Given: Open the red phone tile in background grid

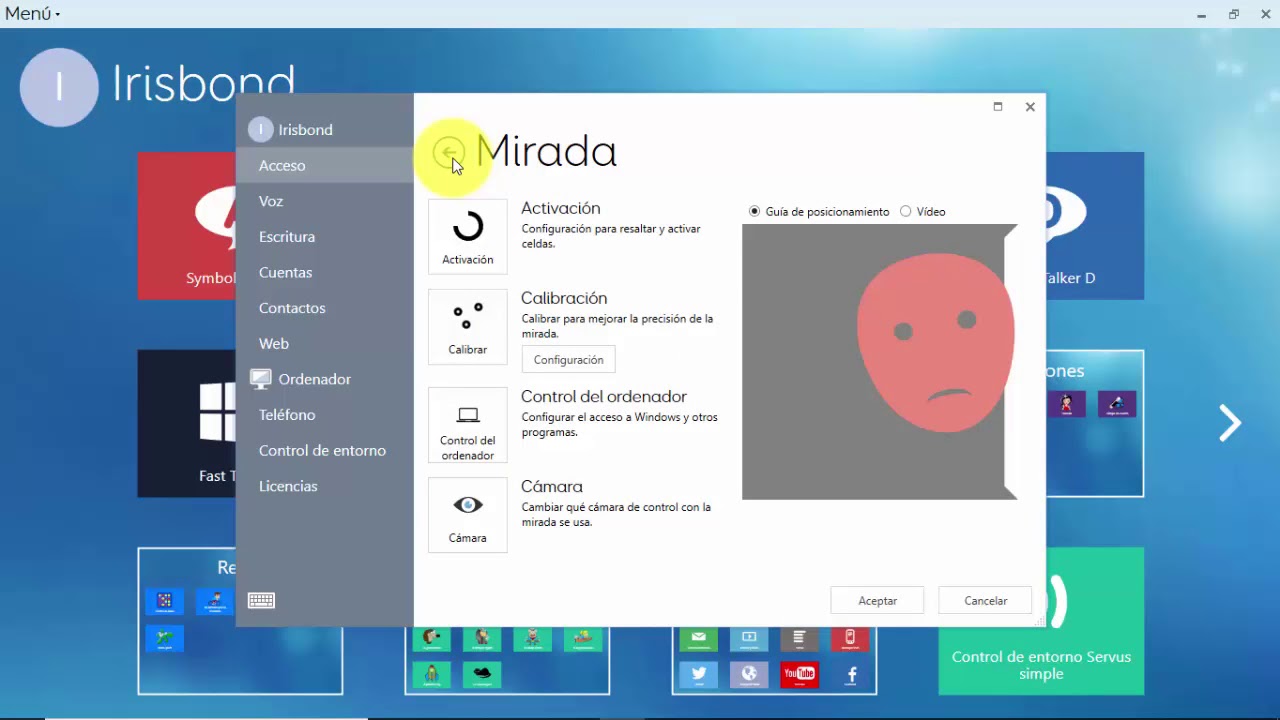Looking at the screenshot, I should [x=851, y=638].
